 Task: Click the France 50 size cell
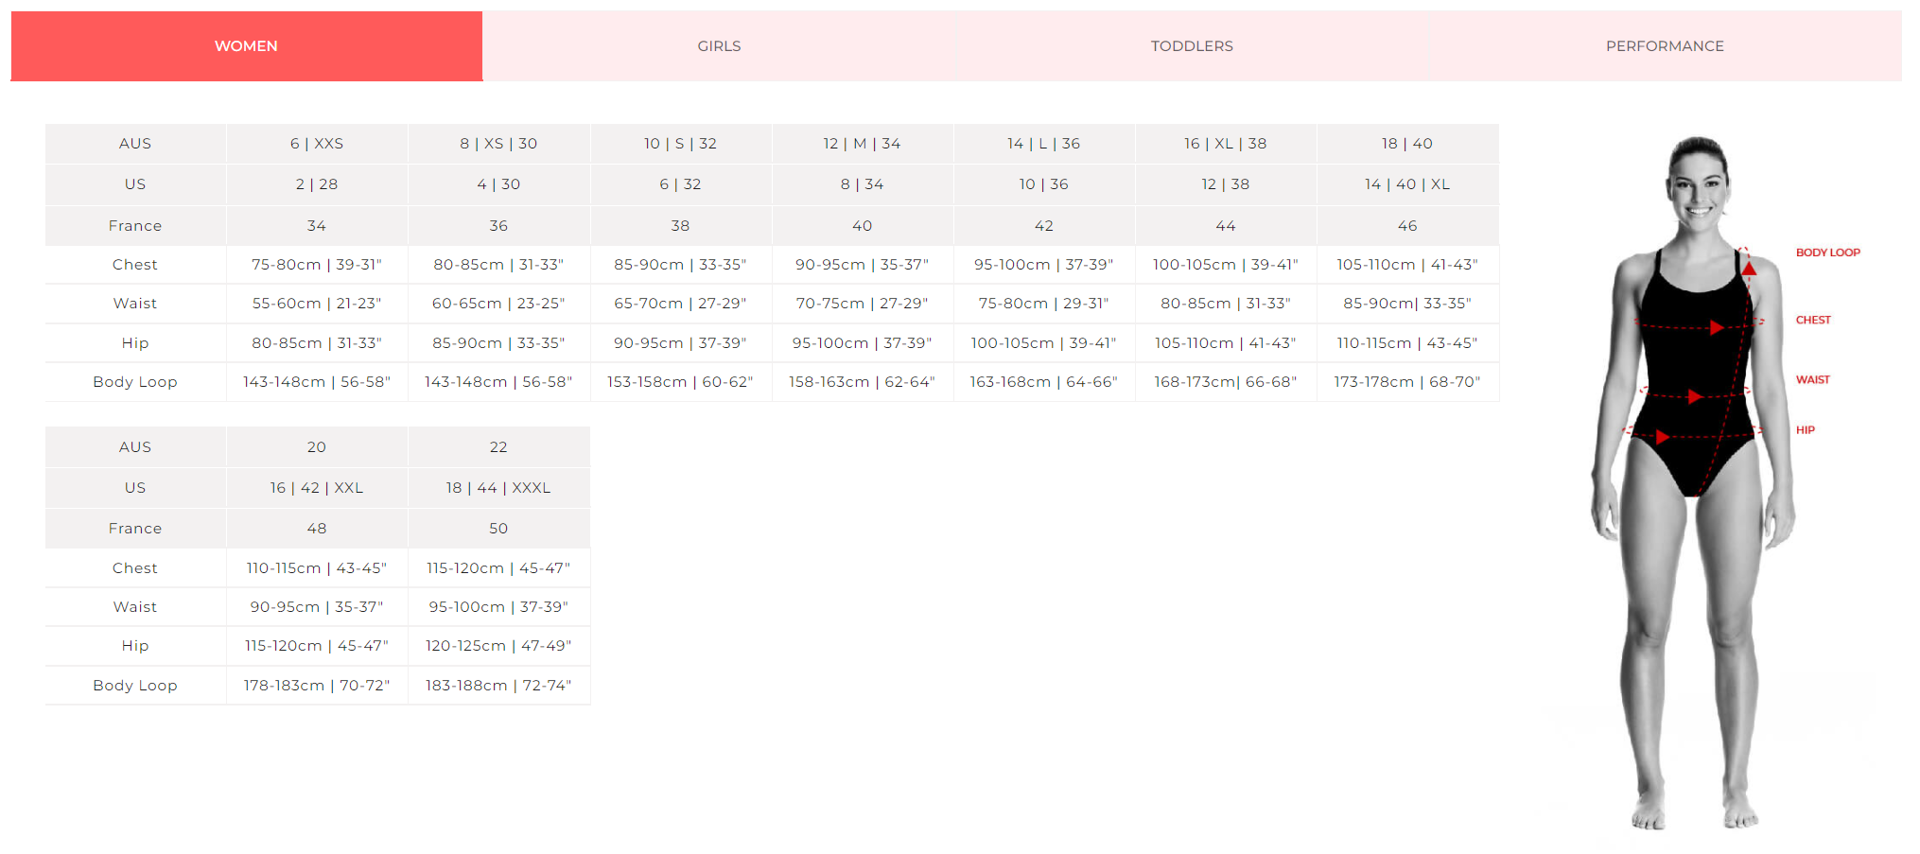pos(498,529)
